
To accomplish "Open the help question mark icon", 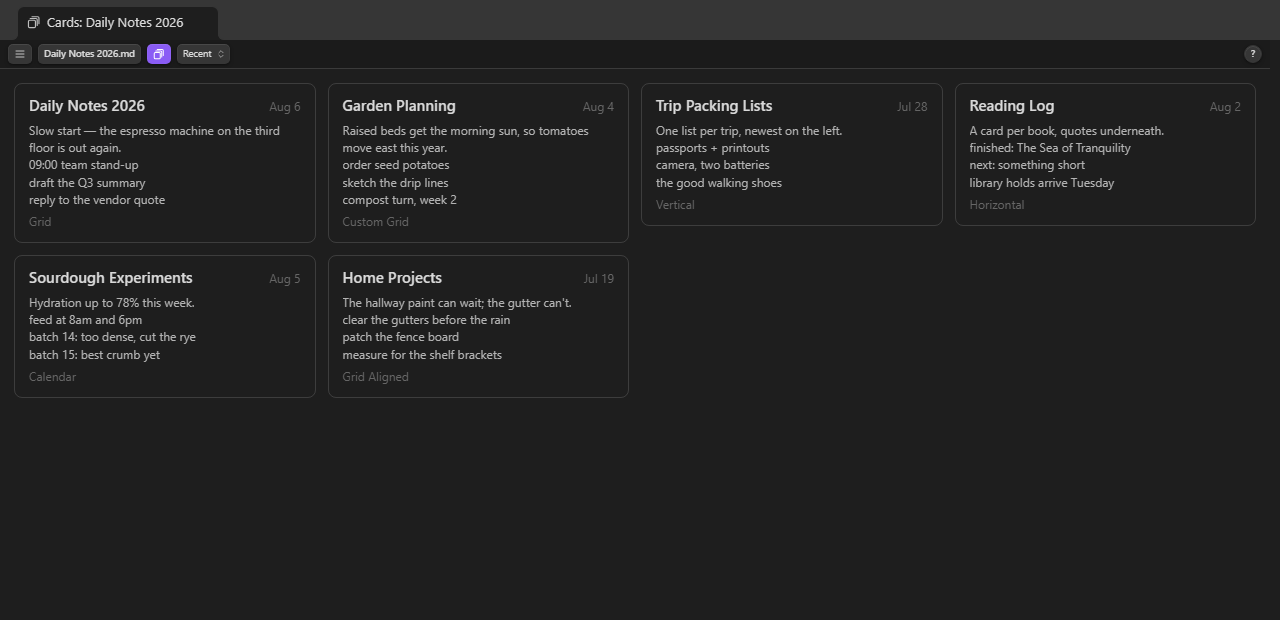I will tap(1252, 54).
